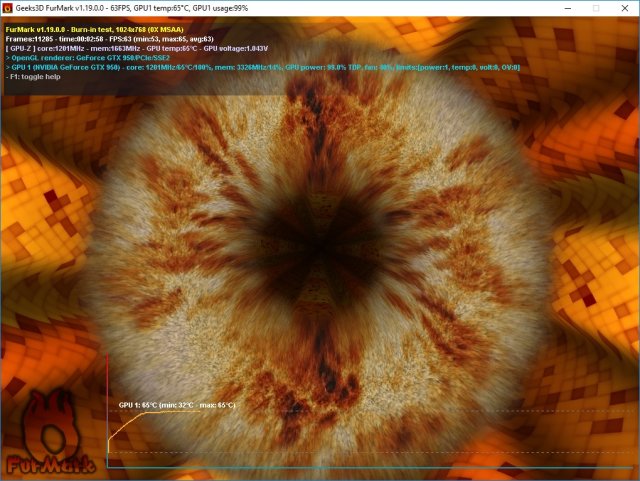Click the rising yellow temperature curve

point(120,423)
